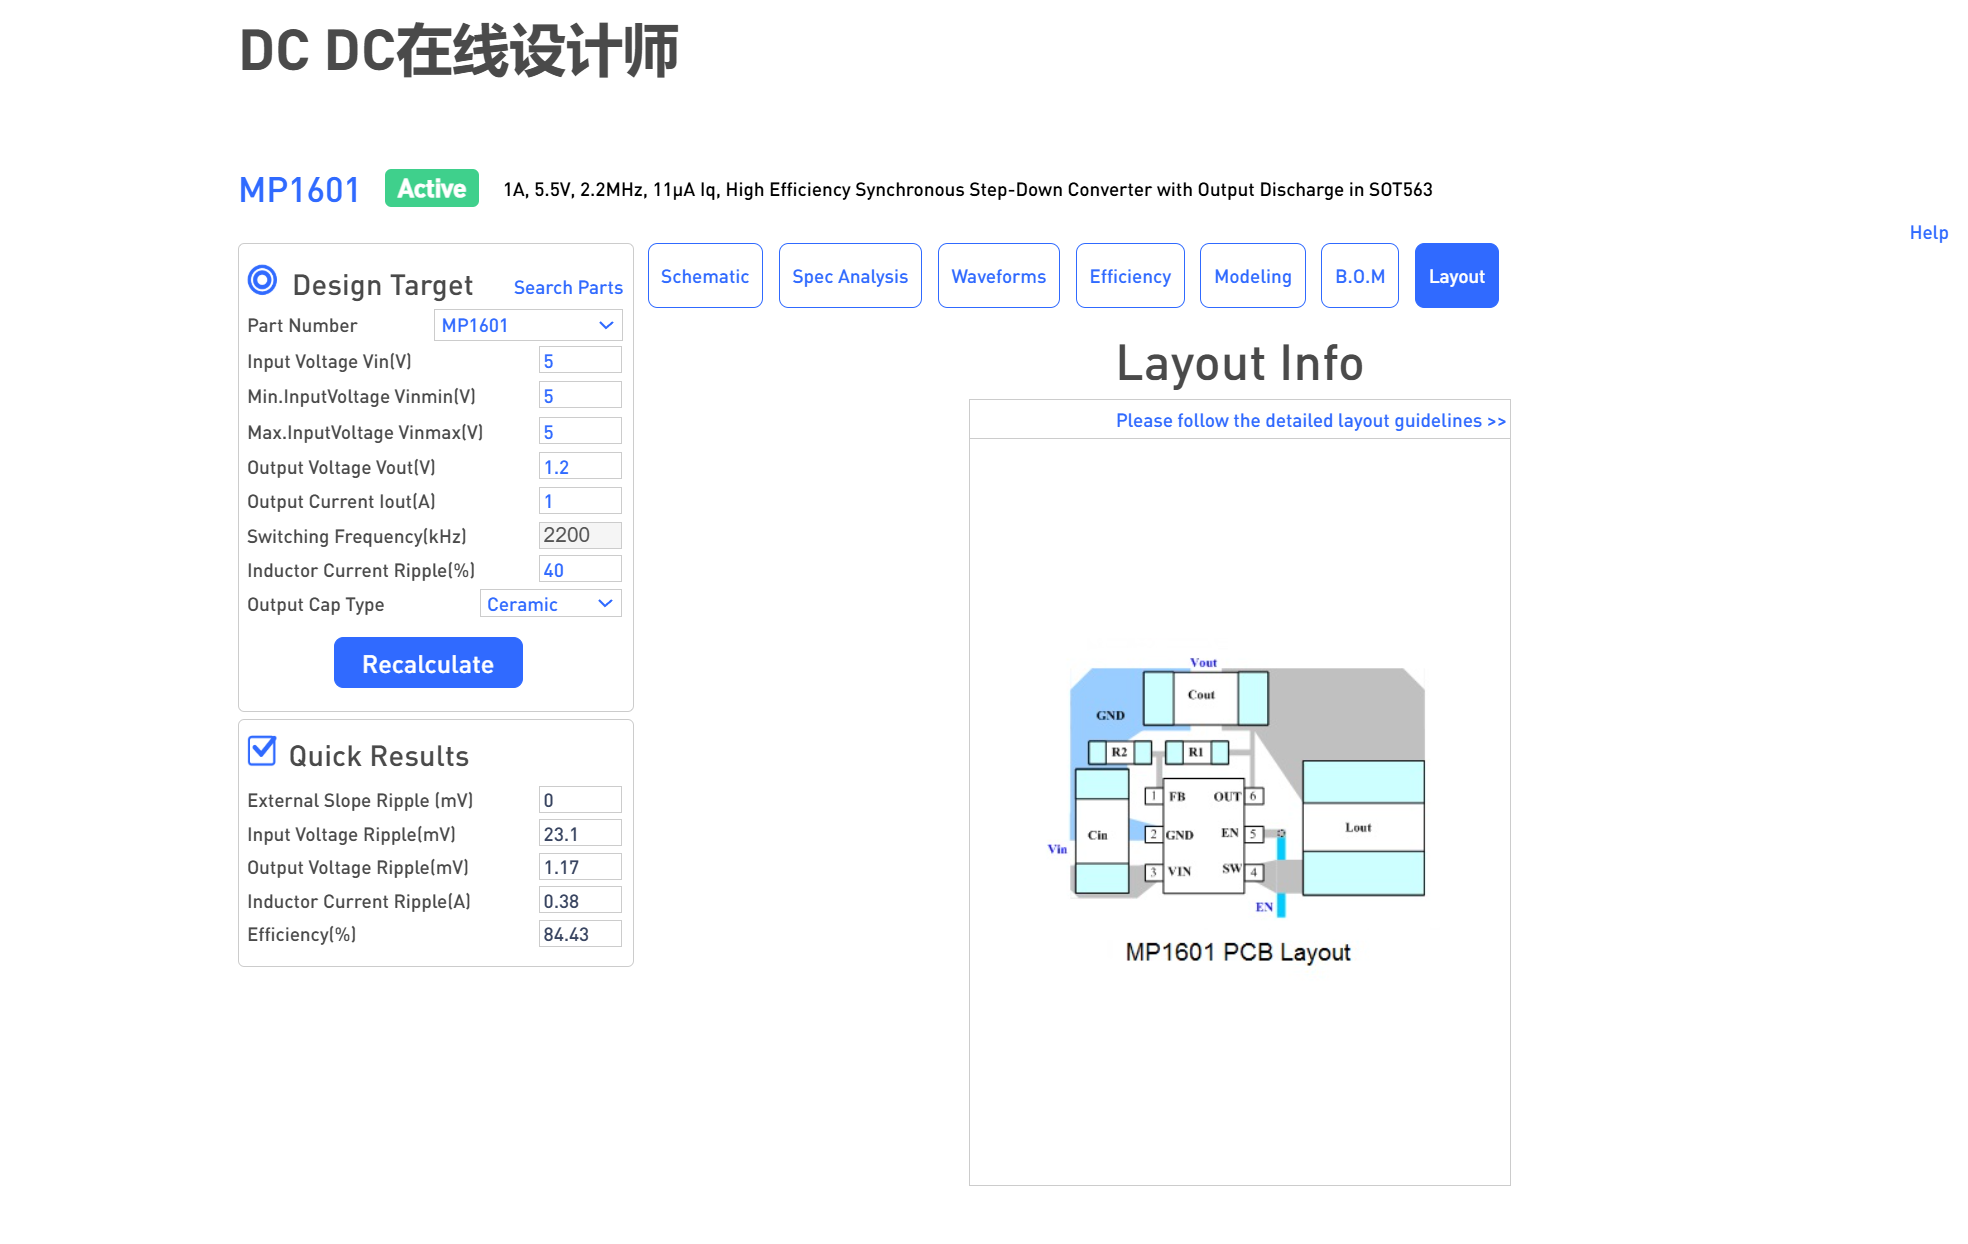Click the Max.InputVoltage Vinmax(V) field
The image size is (1968, 1244).
pyautogui.click(x=580, y=432)
